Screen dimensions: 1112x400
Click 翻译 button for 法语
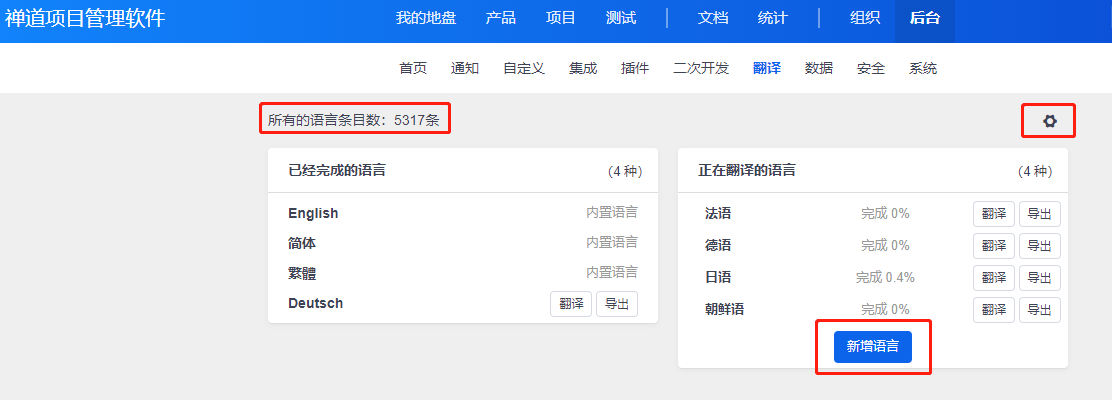[994, 213]
